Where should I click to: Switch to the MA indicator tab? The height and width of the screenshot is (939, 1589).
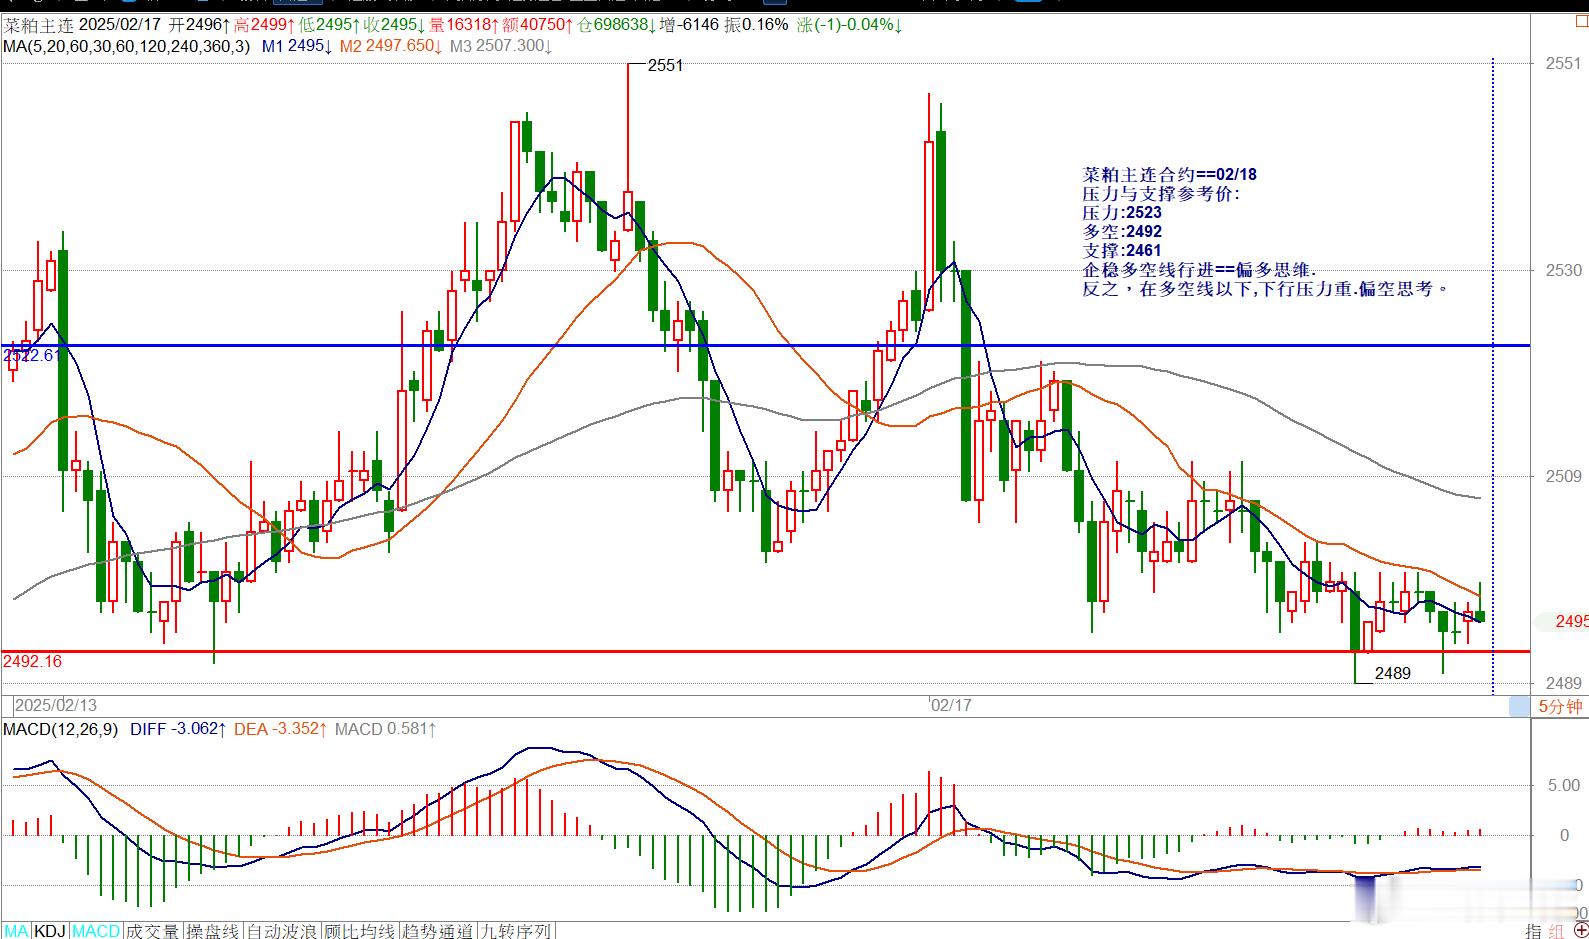point(17,931)
